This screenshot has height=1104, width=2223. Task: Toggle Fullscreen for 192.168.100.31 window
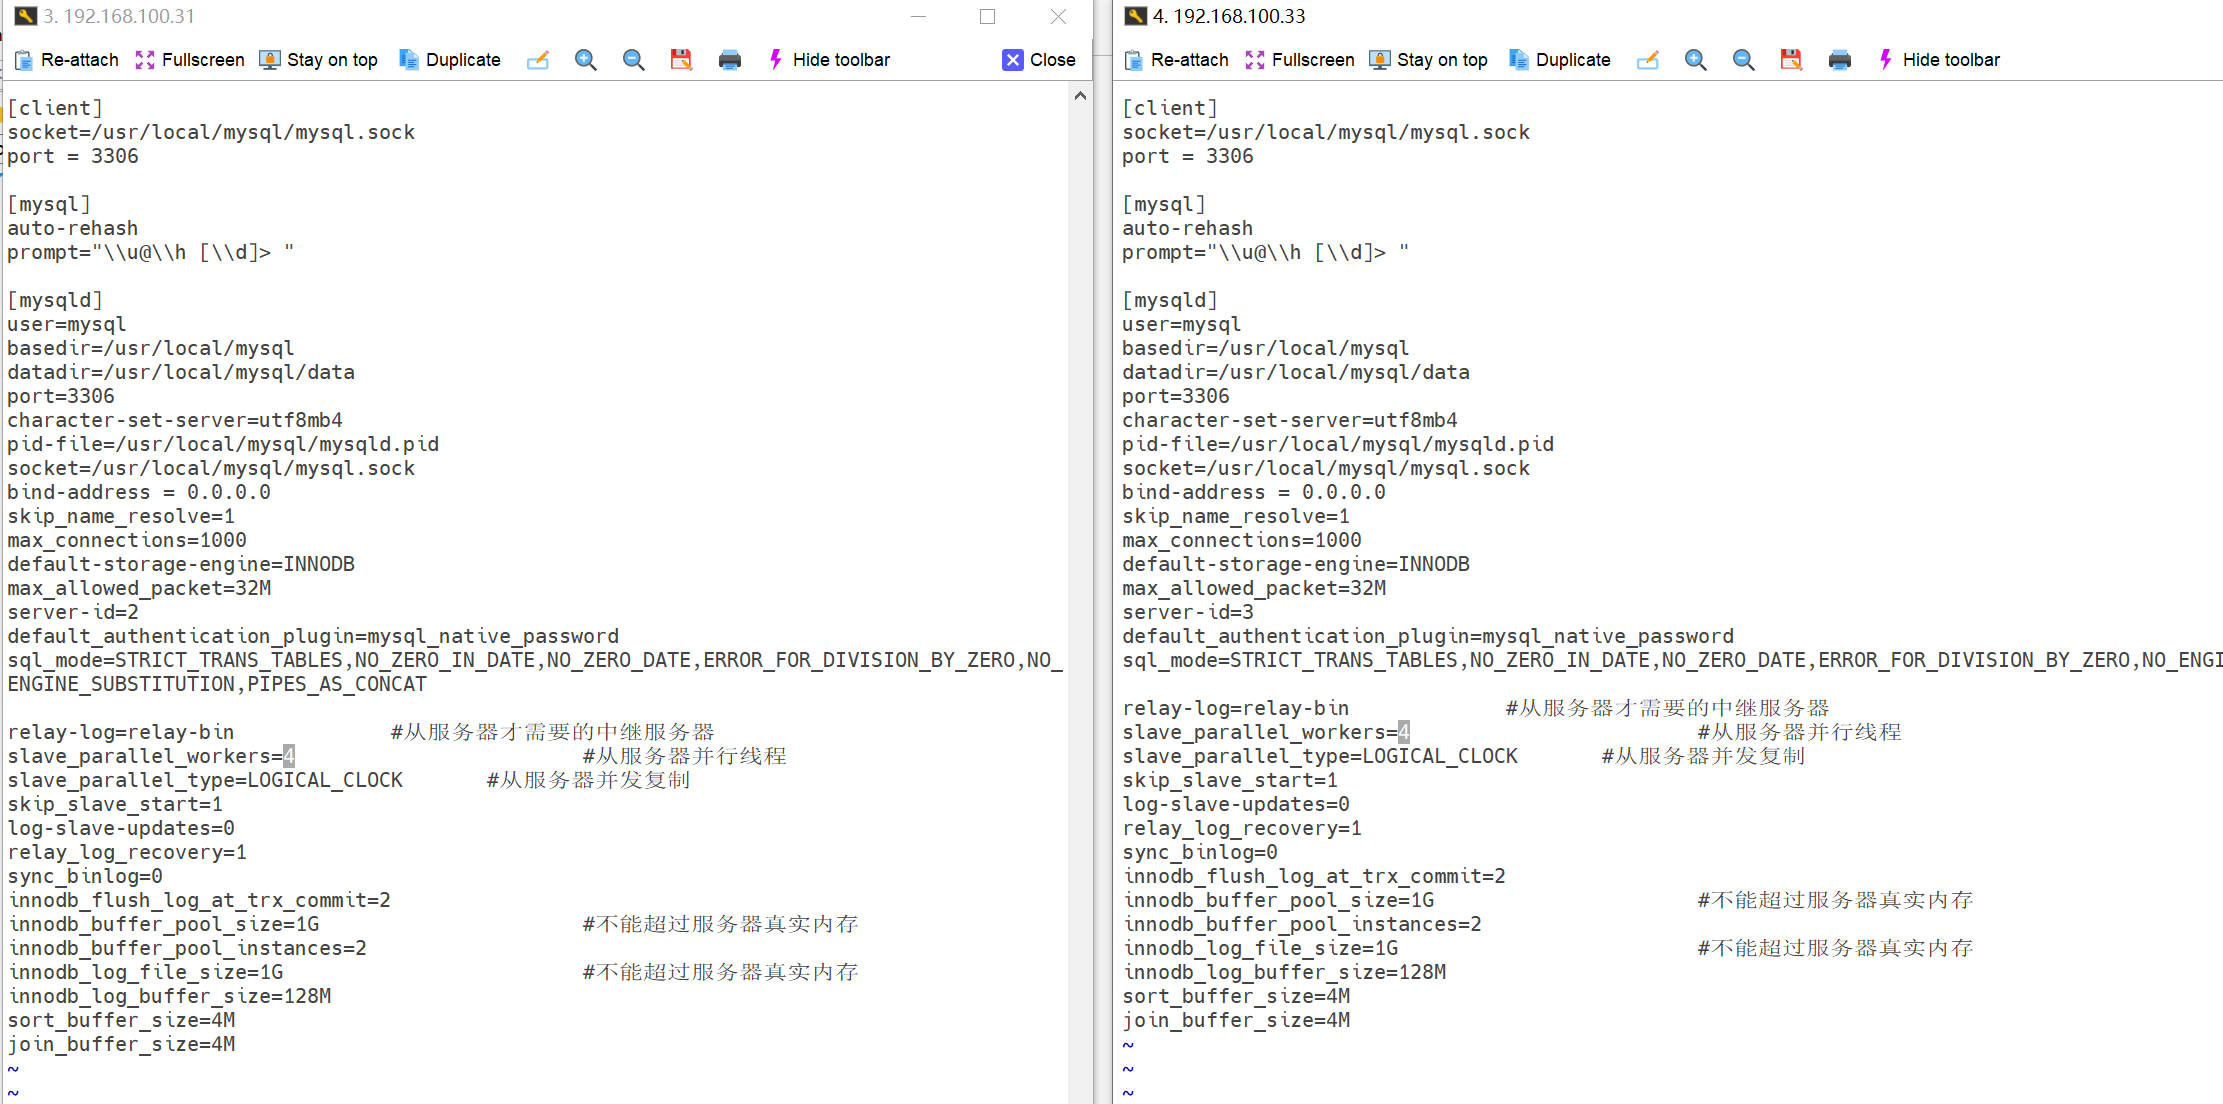point(190,60)
